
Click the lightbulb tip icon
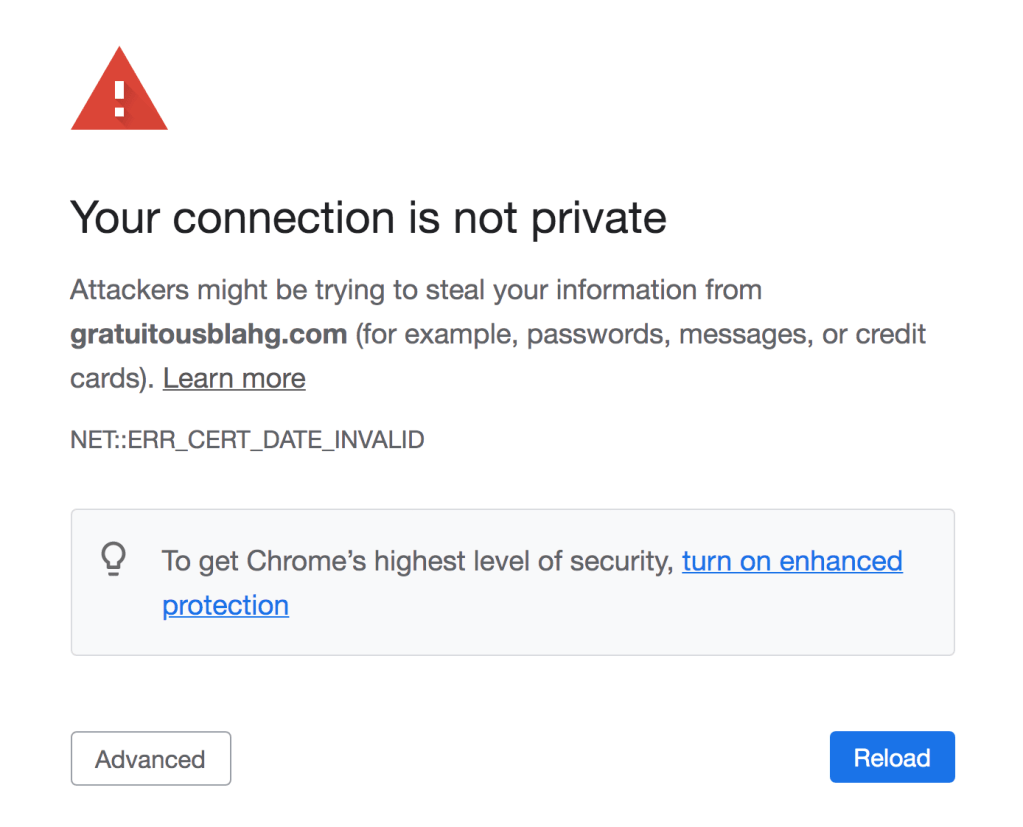click(x=114, y=560)
